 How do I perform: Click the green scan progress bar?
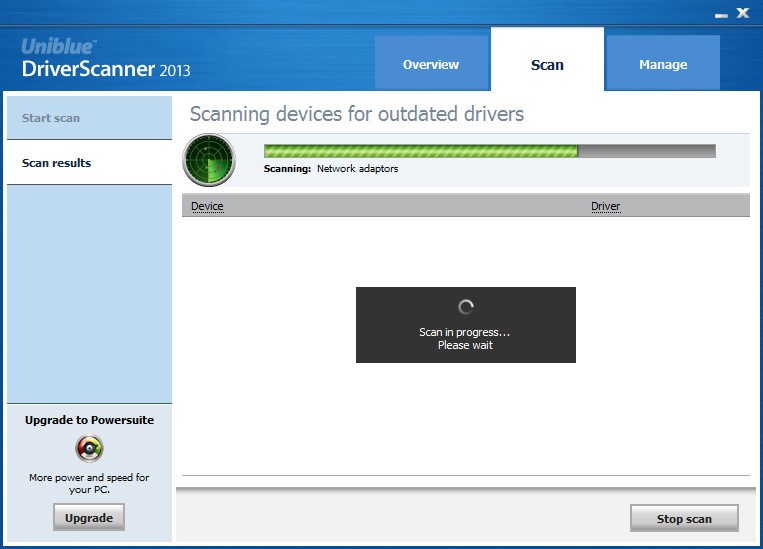490,151
